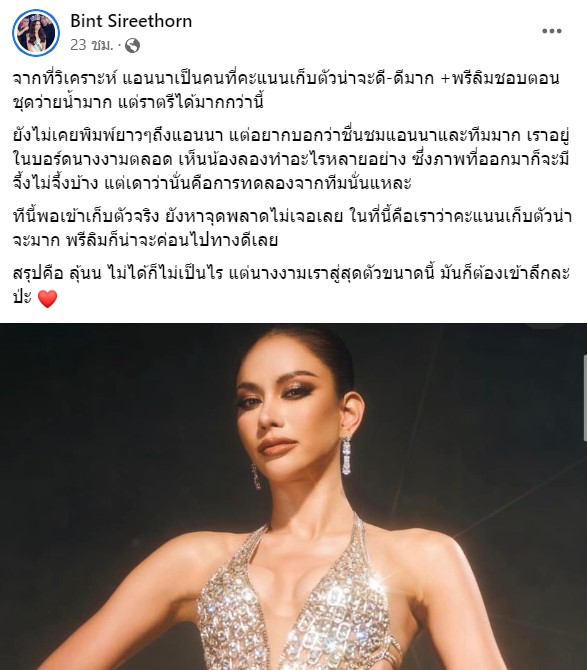Click the line จะมาก พรีลิมก็น่าจะค่อนไปทางดีเลย

pos(145,240)
